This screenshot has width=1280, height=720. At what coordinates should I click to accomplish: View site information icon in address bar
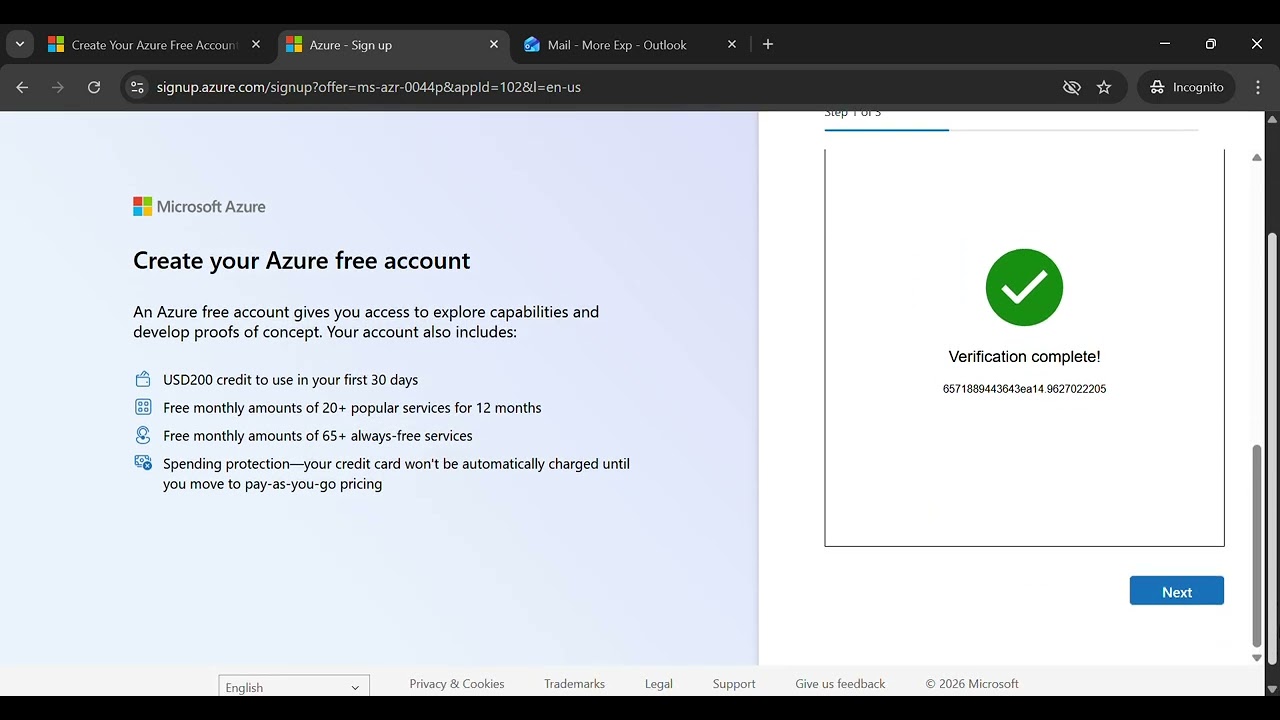138,87
